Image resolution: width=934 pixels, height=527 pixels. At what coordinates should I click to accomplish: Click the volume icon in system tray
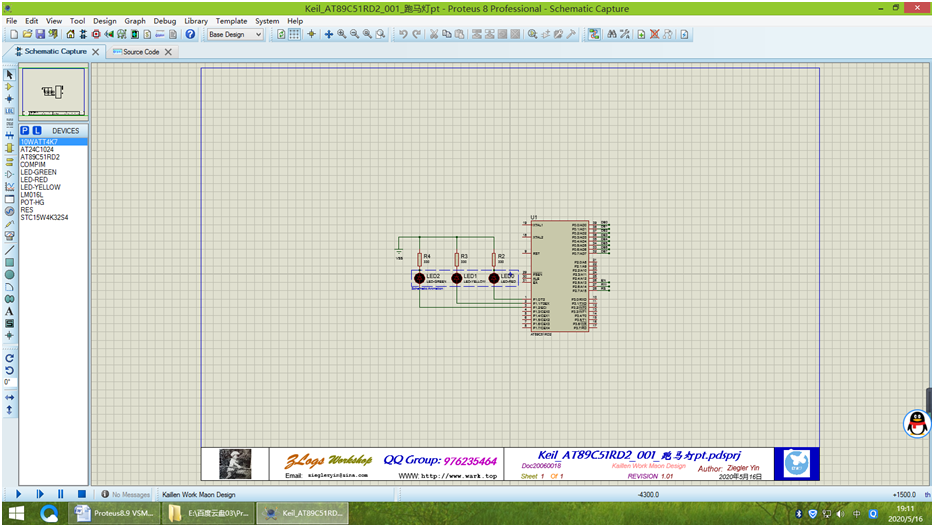coord(840,514)
